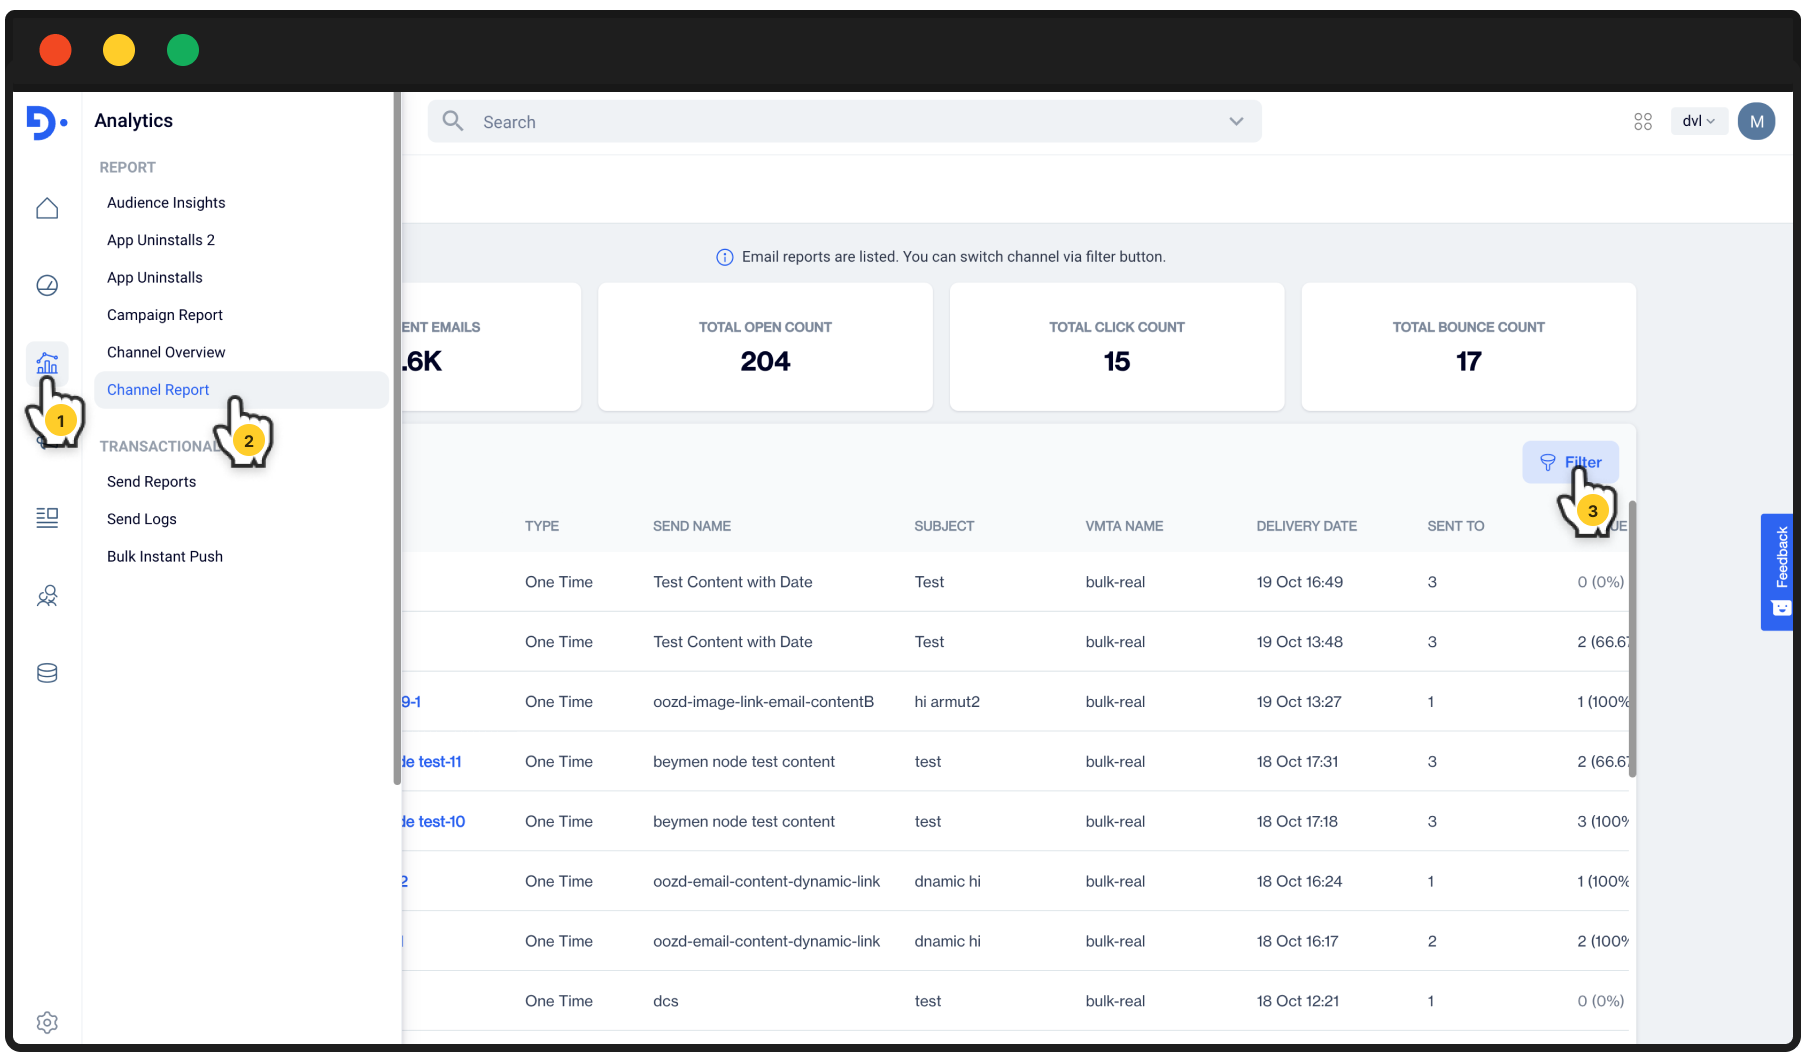Screen dimensions: 1809x1061
Task: Open the Home sidebar icon
Action: point(47,208)
